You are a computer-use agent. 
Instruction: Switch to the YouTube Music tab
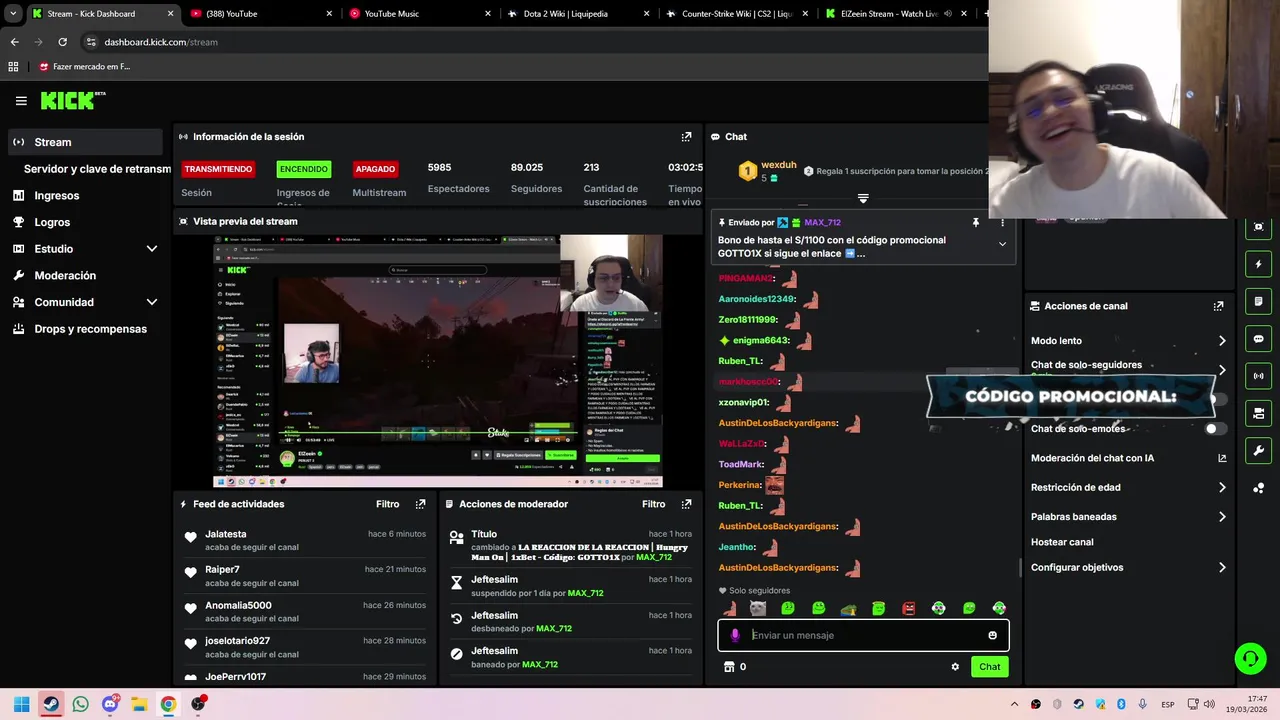coord(420,14)
